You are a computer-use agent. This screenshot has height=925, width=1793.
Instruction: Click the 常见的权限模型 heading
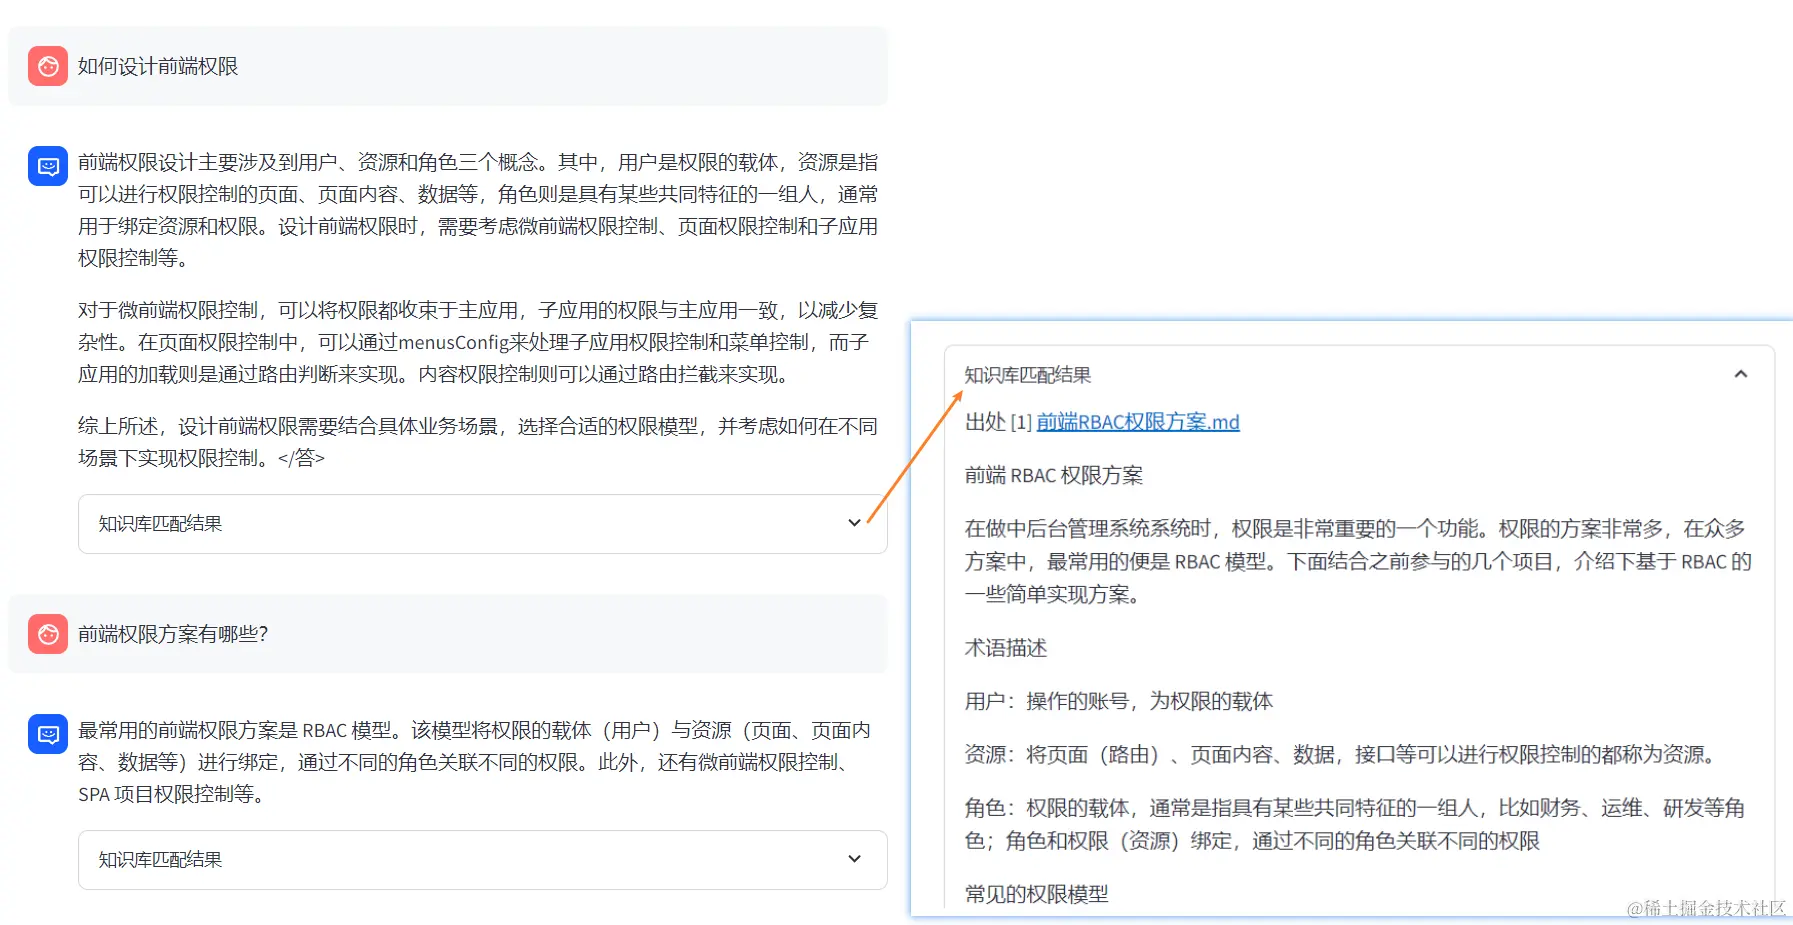coord(1036,894)
